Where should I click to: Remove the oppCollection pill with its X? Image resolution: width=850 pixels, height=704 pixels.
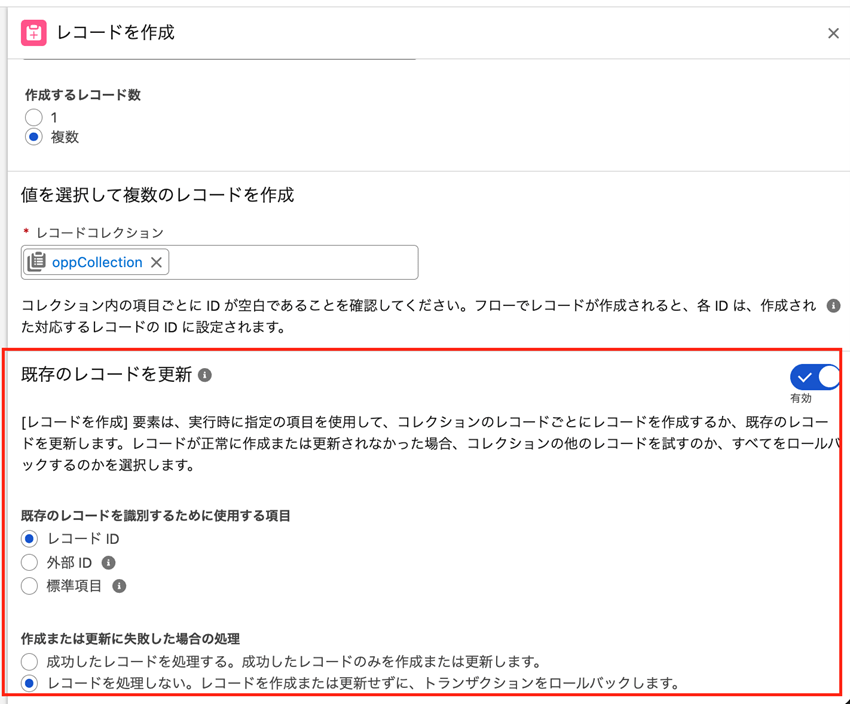(x=157, y=263)
